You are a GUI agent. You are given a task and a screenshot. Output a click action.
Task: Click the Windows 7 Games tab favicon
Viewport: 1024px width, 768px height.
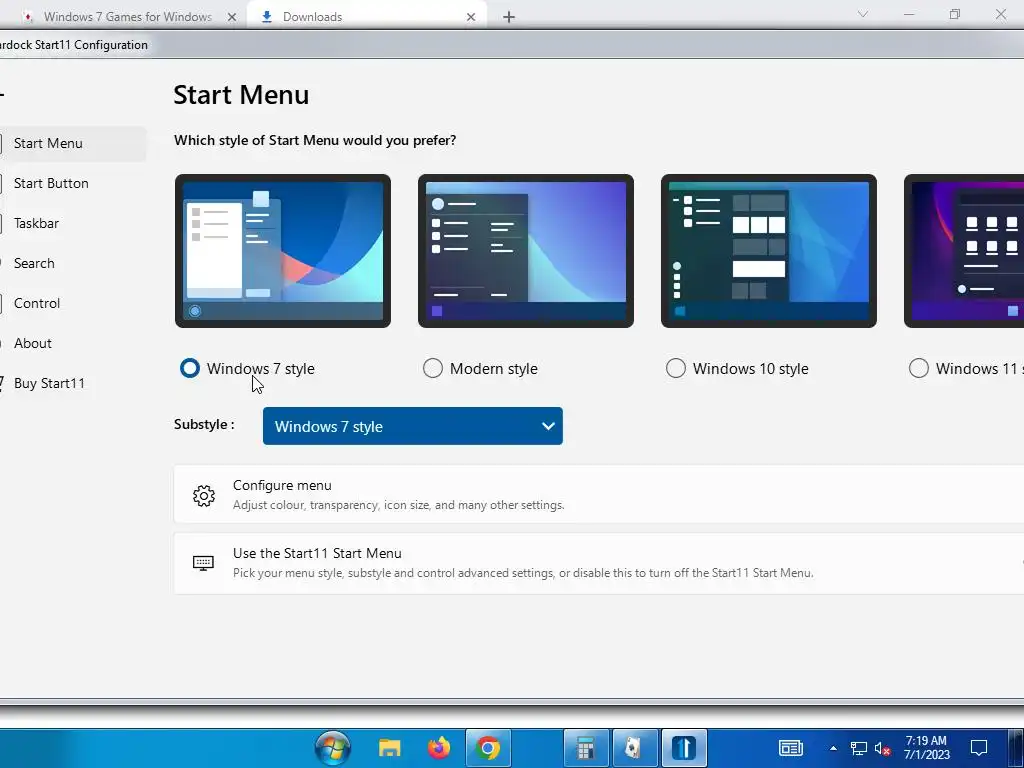pyautogui.click(x=28, y=17)
